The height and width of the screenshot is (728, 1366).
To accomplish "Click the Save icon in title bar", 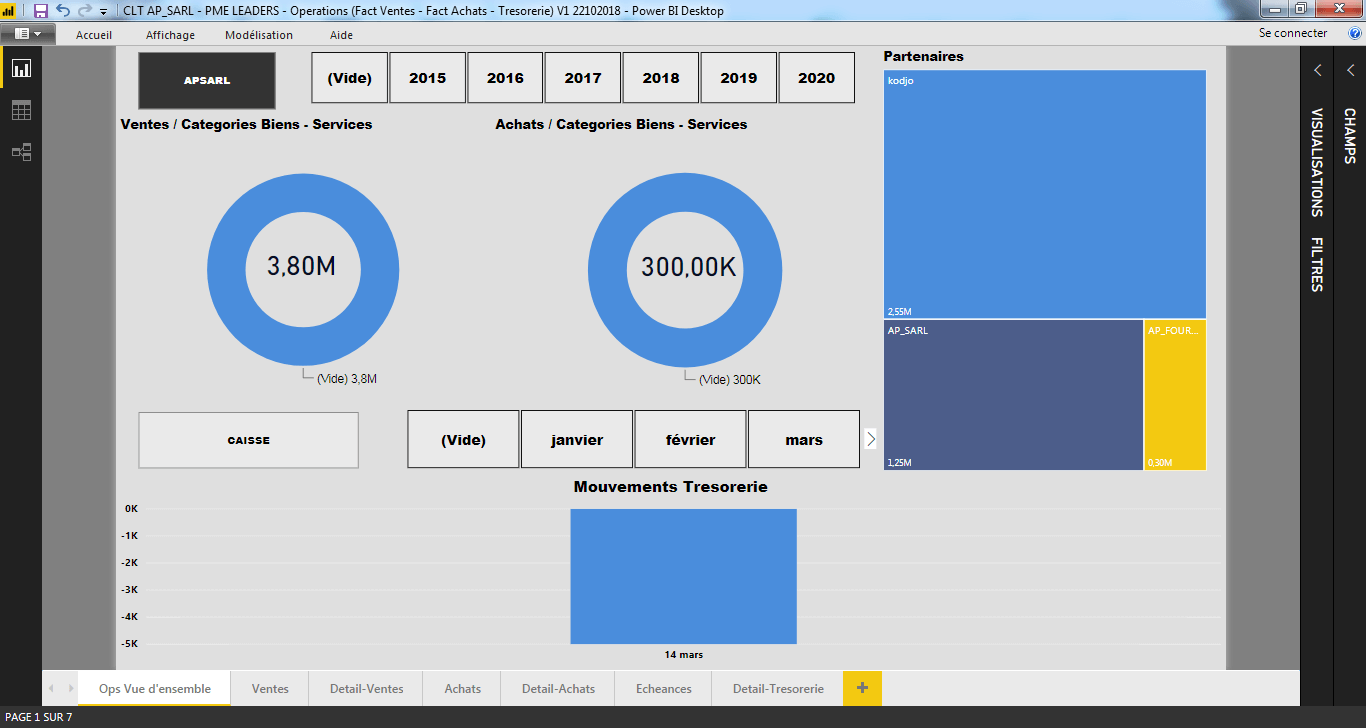I will click(41, 11).
